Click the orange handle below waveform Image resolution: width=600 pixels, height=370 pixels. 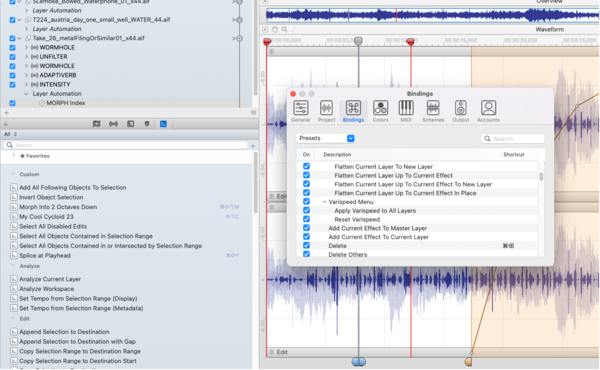click(468, 362)
